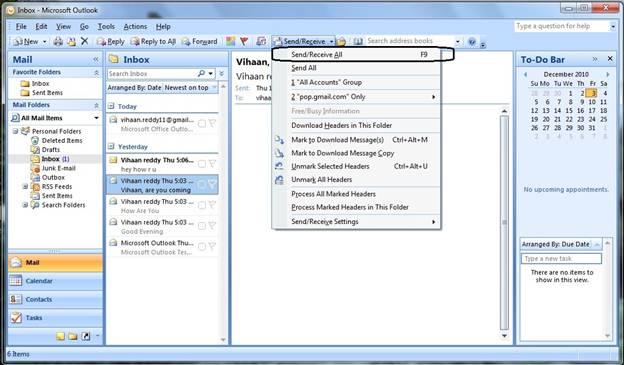Viewport: 624px width, 365px height.
Task: Open the Actions menu
Action: coord(135,26)
